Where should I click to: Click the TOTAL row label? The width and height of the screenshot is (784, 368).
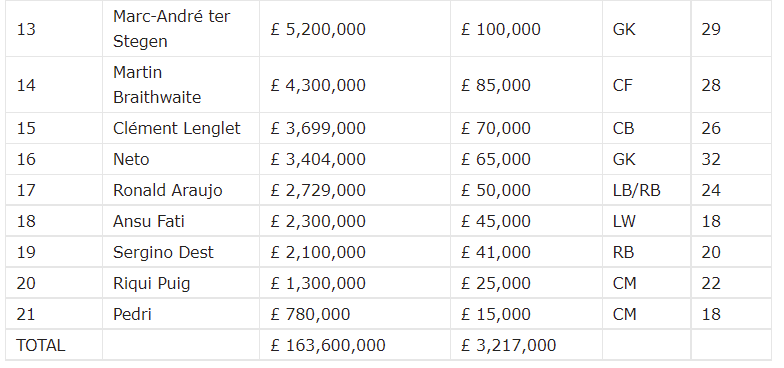click(40, 345)
